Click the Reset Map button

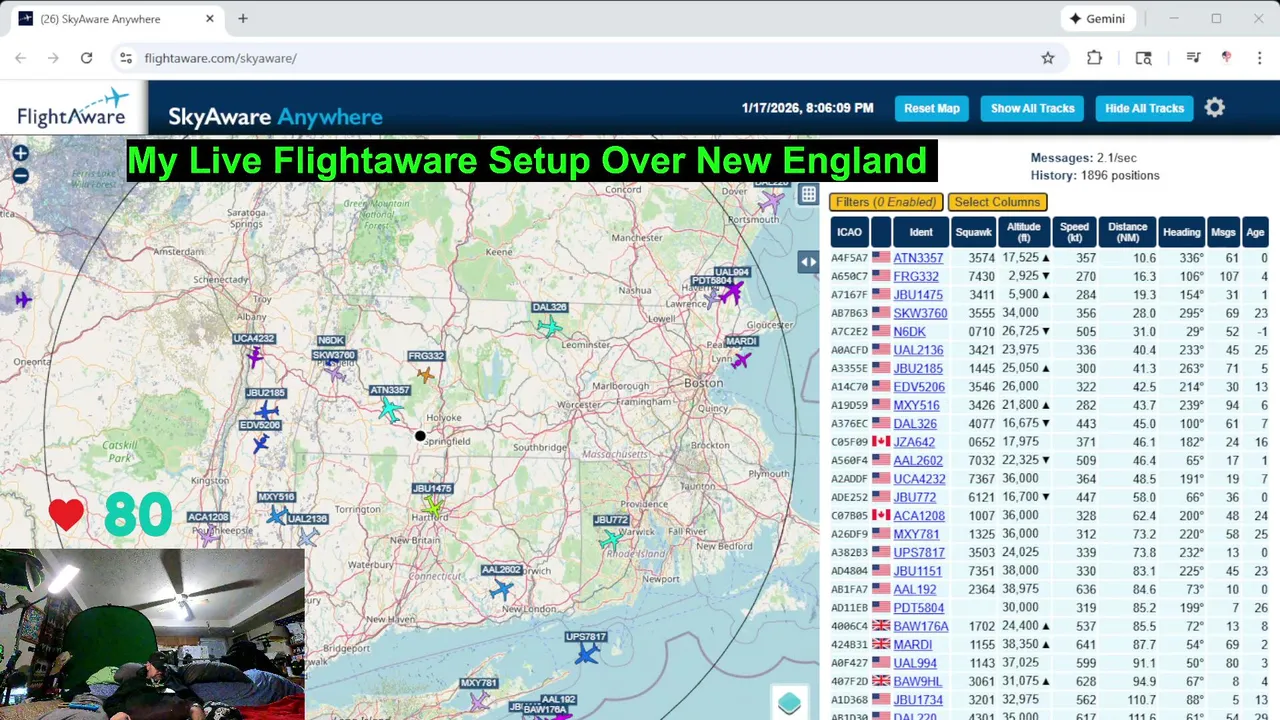[x=932, y=108]
